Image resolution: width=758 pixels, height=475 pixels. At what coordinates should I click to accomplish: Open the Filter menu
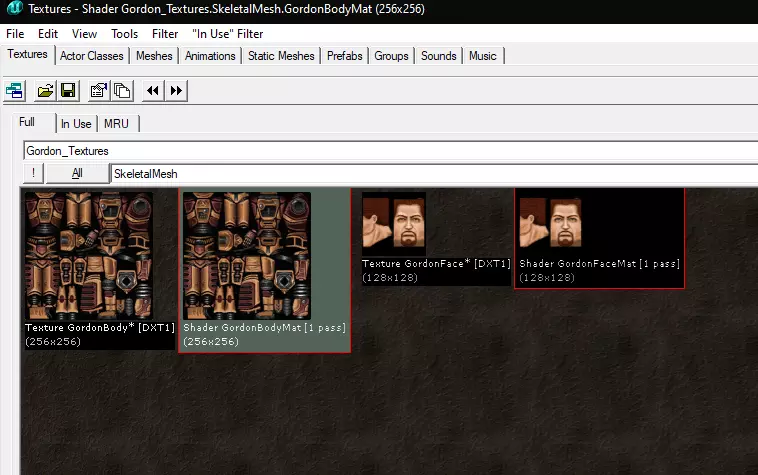click(165, 34)
